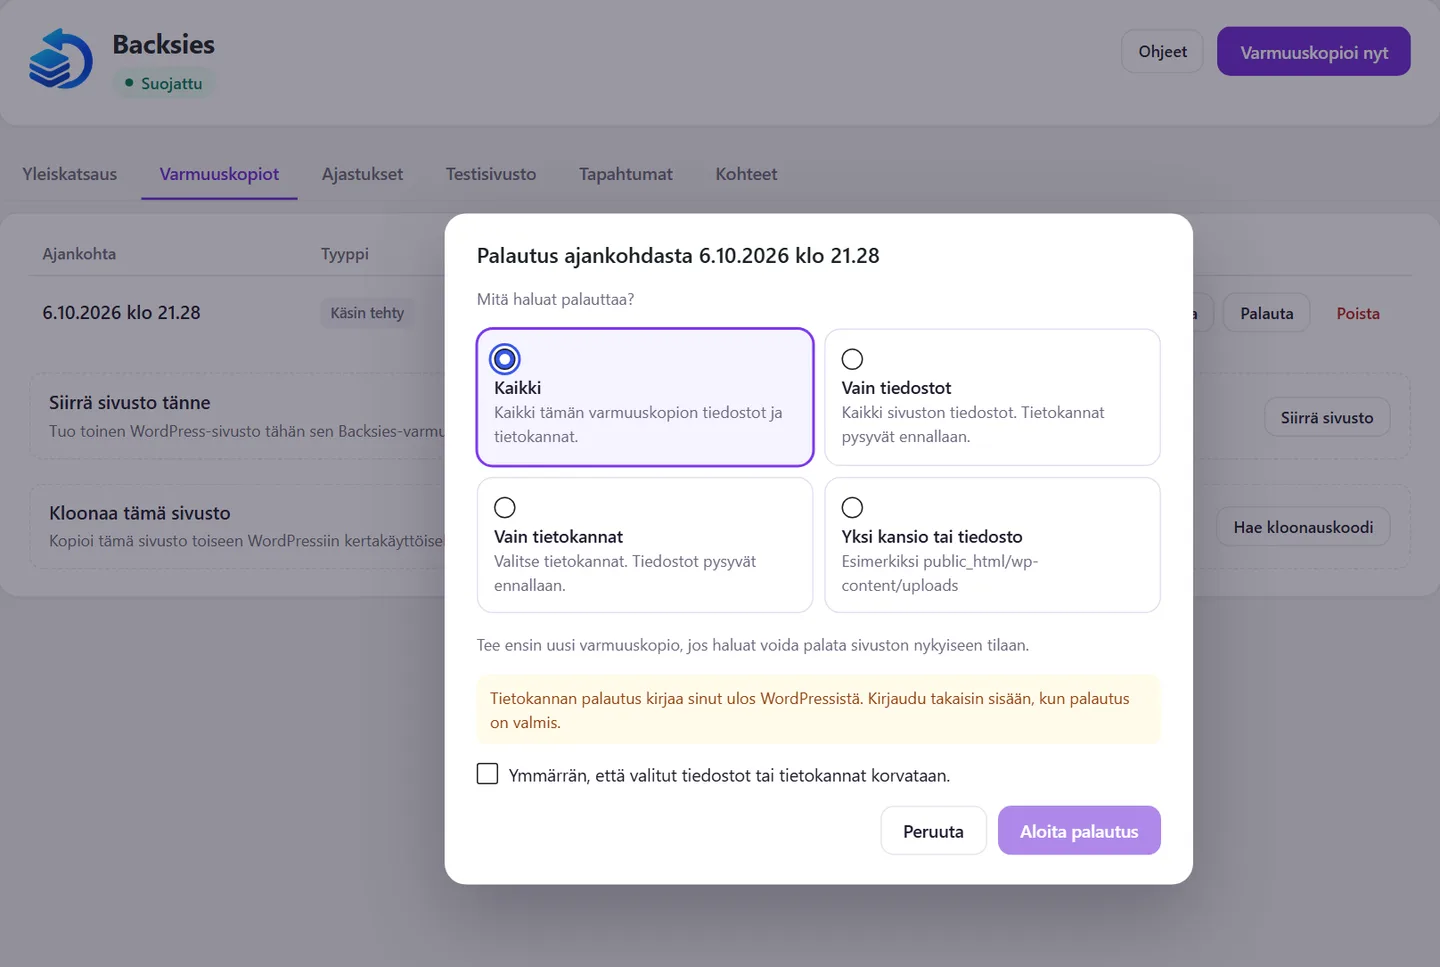Click the Suojattu status badge
Screen dimensions: 1440x967
click(163, 83)
